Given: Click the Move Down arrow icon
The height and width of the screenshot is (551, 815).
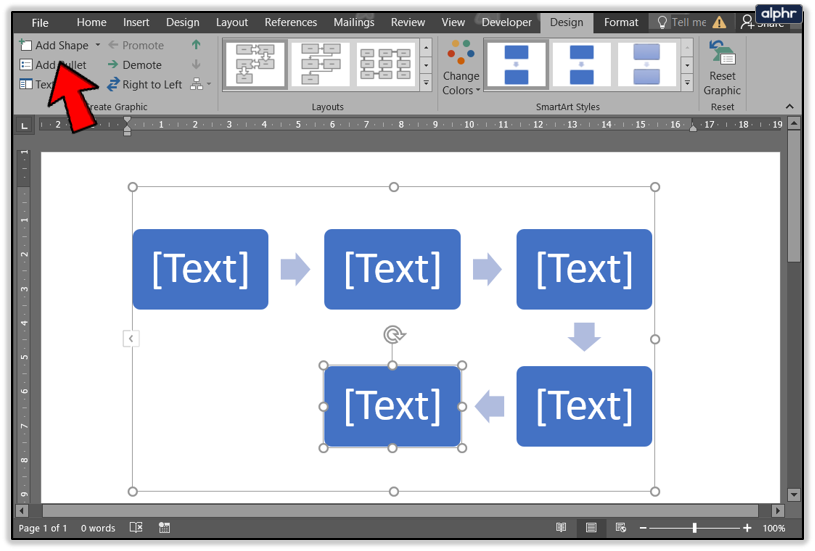Looking at the screenshot, I should (x=196, y=64).
